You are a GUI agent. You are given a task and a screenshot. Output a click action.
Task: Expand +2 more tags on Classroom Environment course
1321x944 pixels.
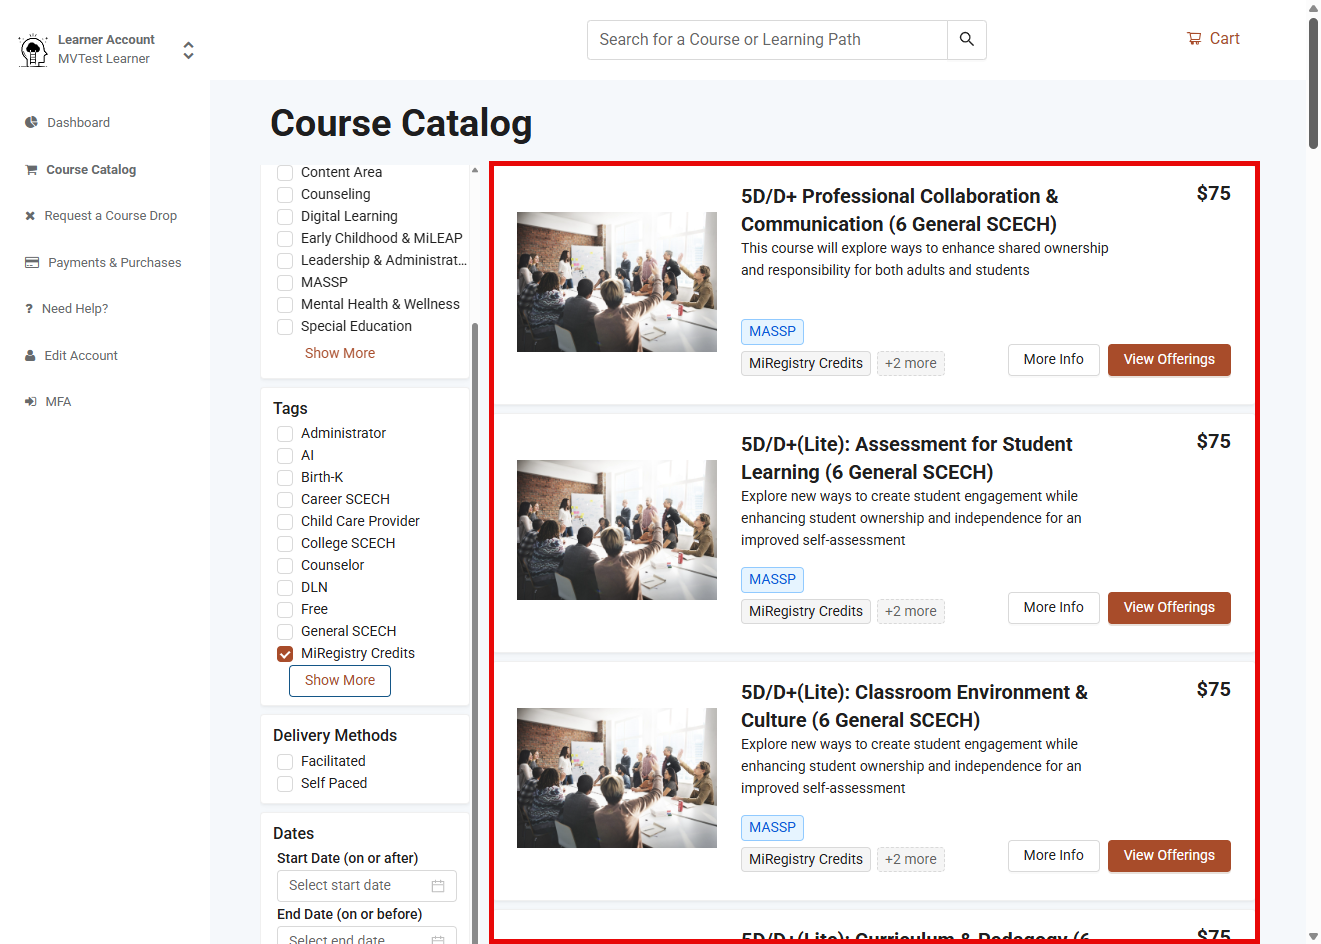911,860
